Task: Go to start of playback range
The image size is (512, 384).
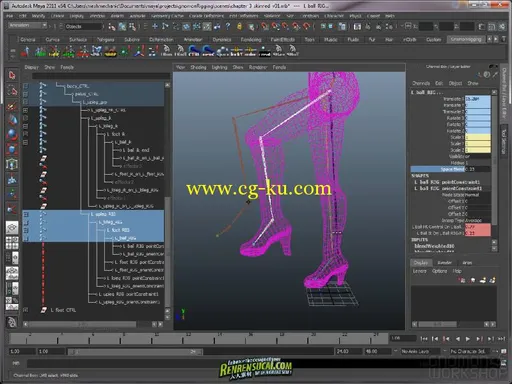Action: 424,339
